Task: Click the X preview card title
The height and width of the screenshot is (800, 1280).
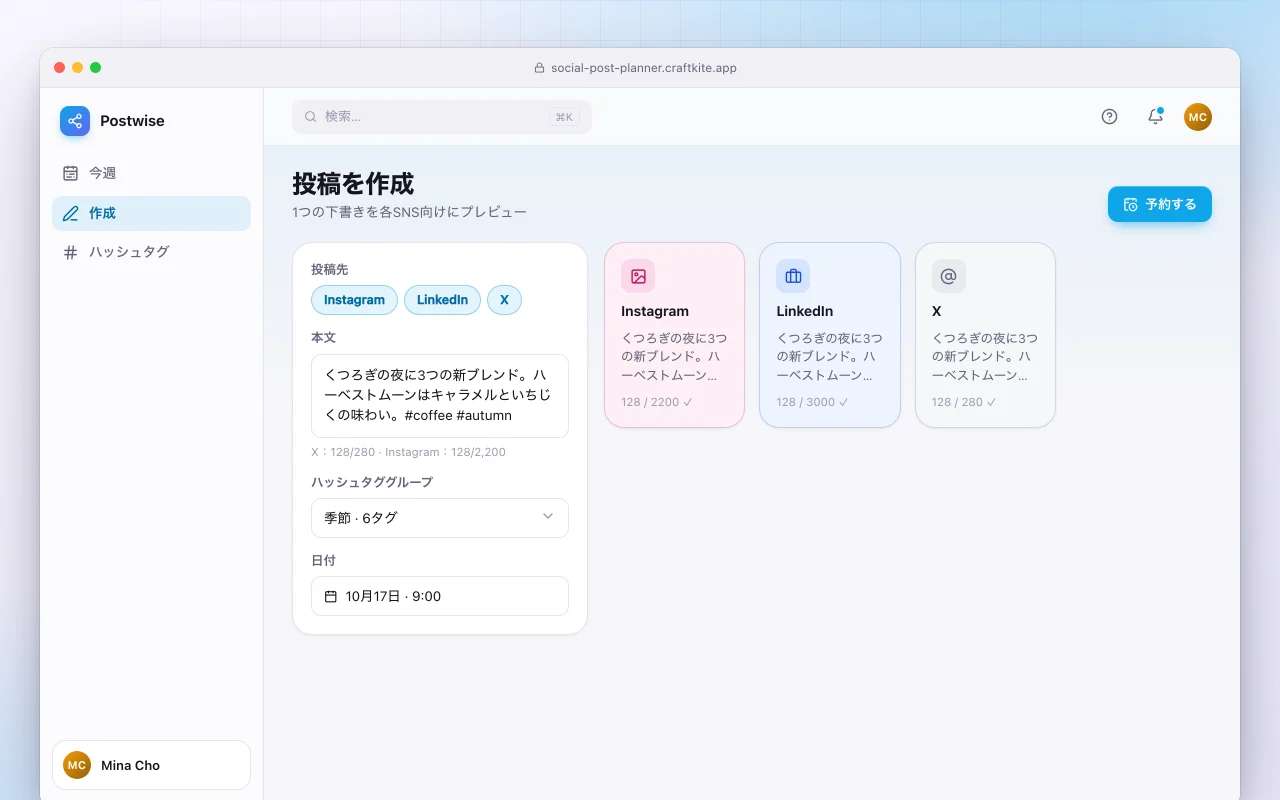Action: pos(937,311)
